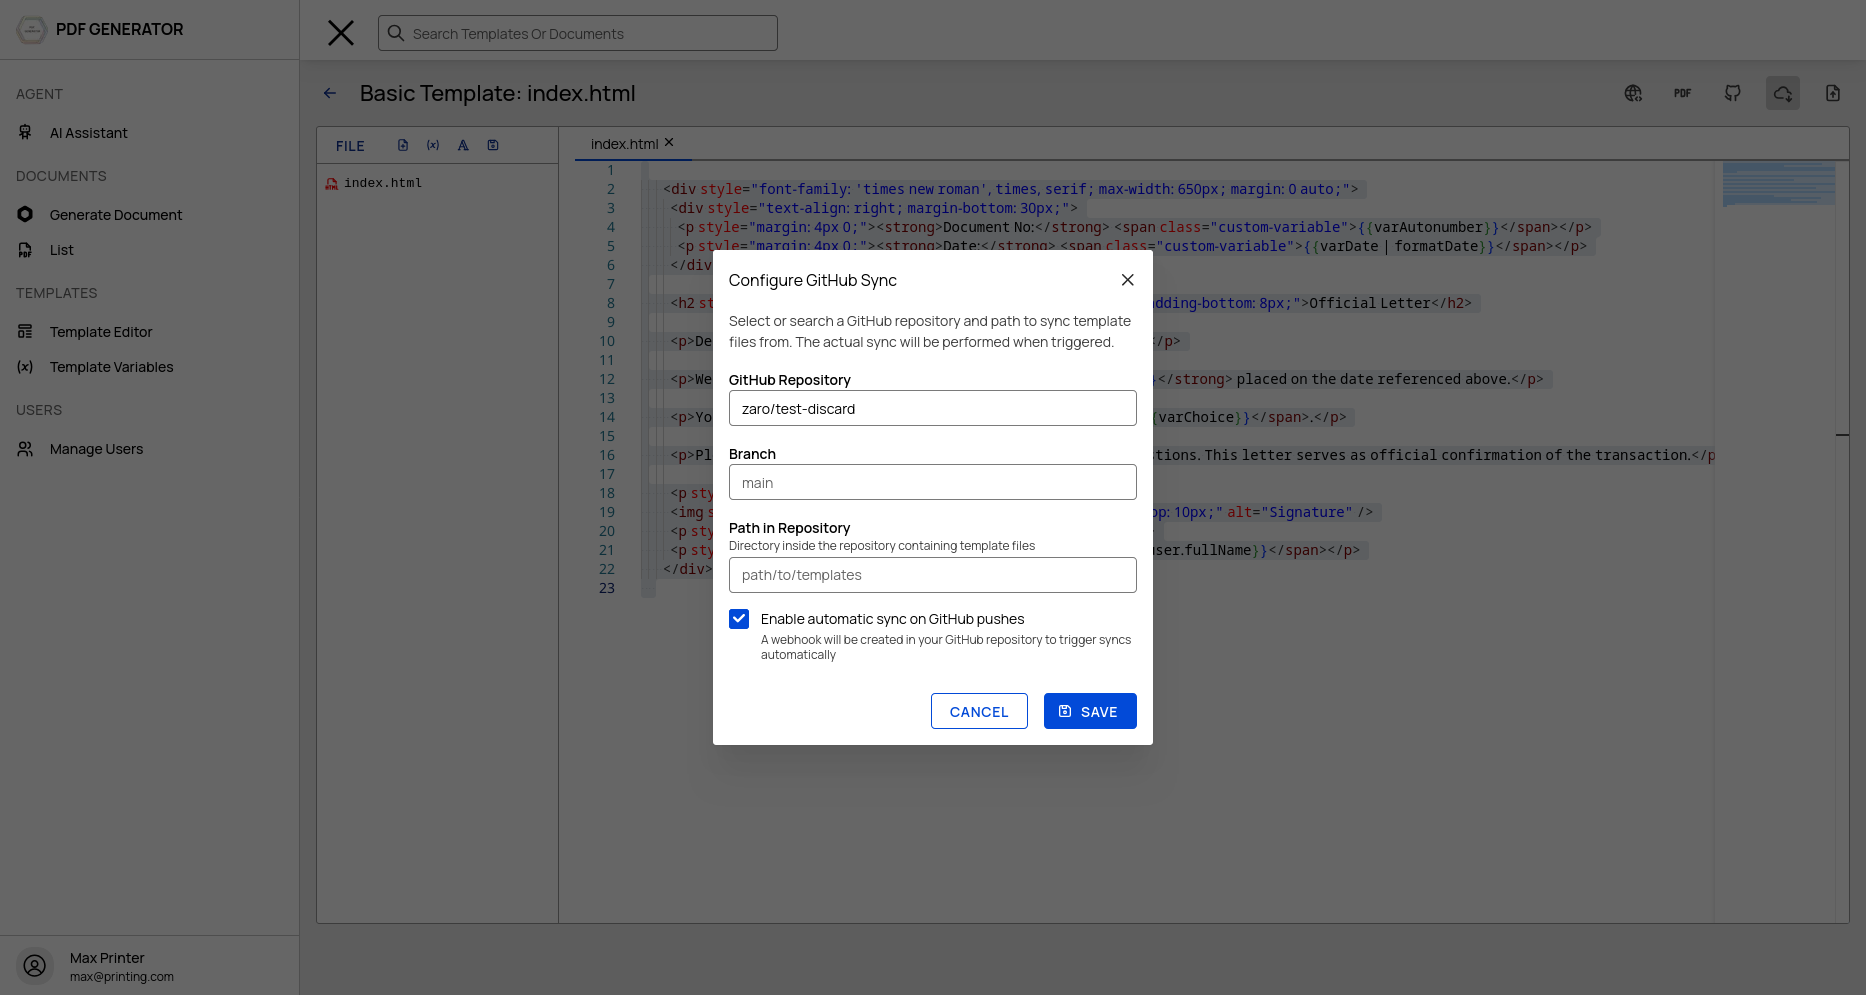Open the globe web preview icon
1866x995 pixels.
(x=1633, y=93)
